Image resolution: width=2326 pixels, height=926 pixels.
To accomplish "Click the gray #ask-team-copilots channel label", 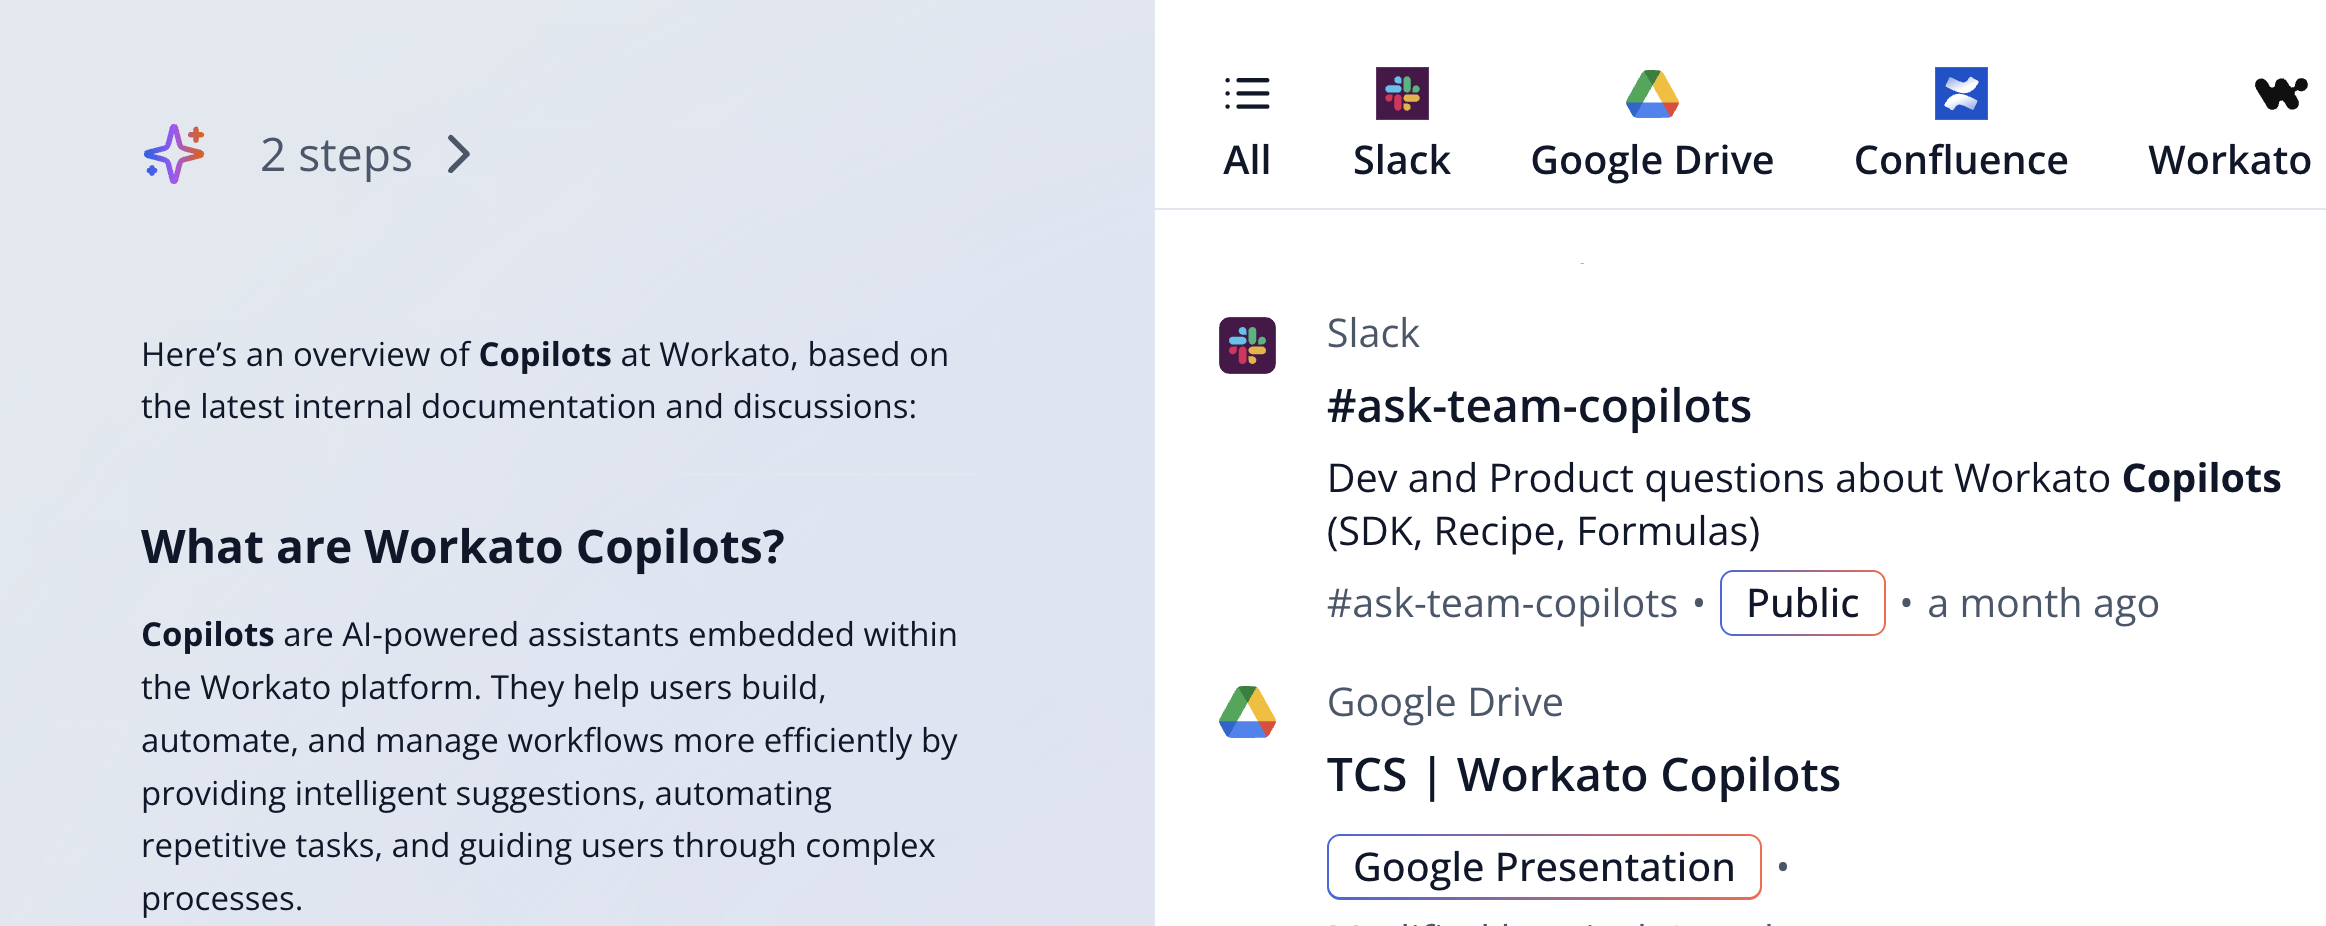I will [1502, 603].
